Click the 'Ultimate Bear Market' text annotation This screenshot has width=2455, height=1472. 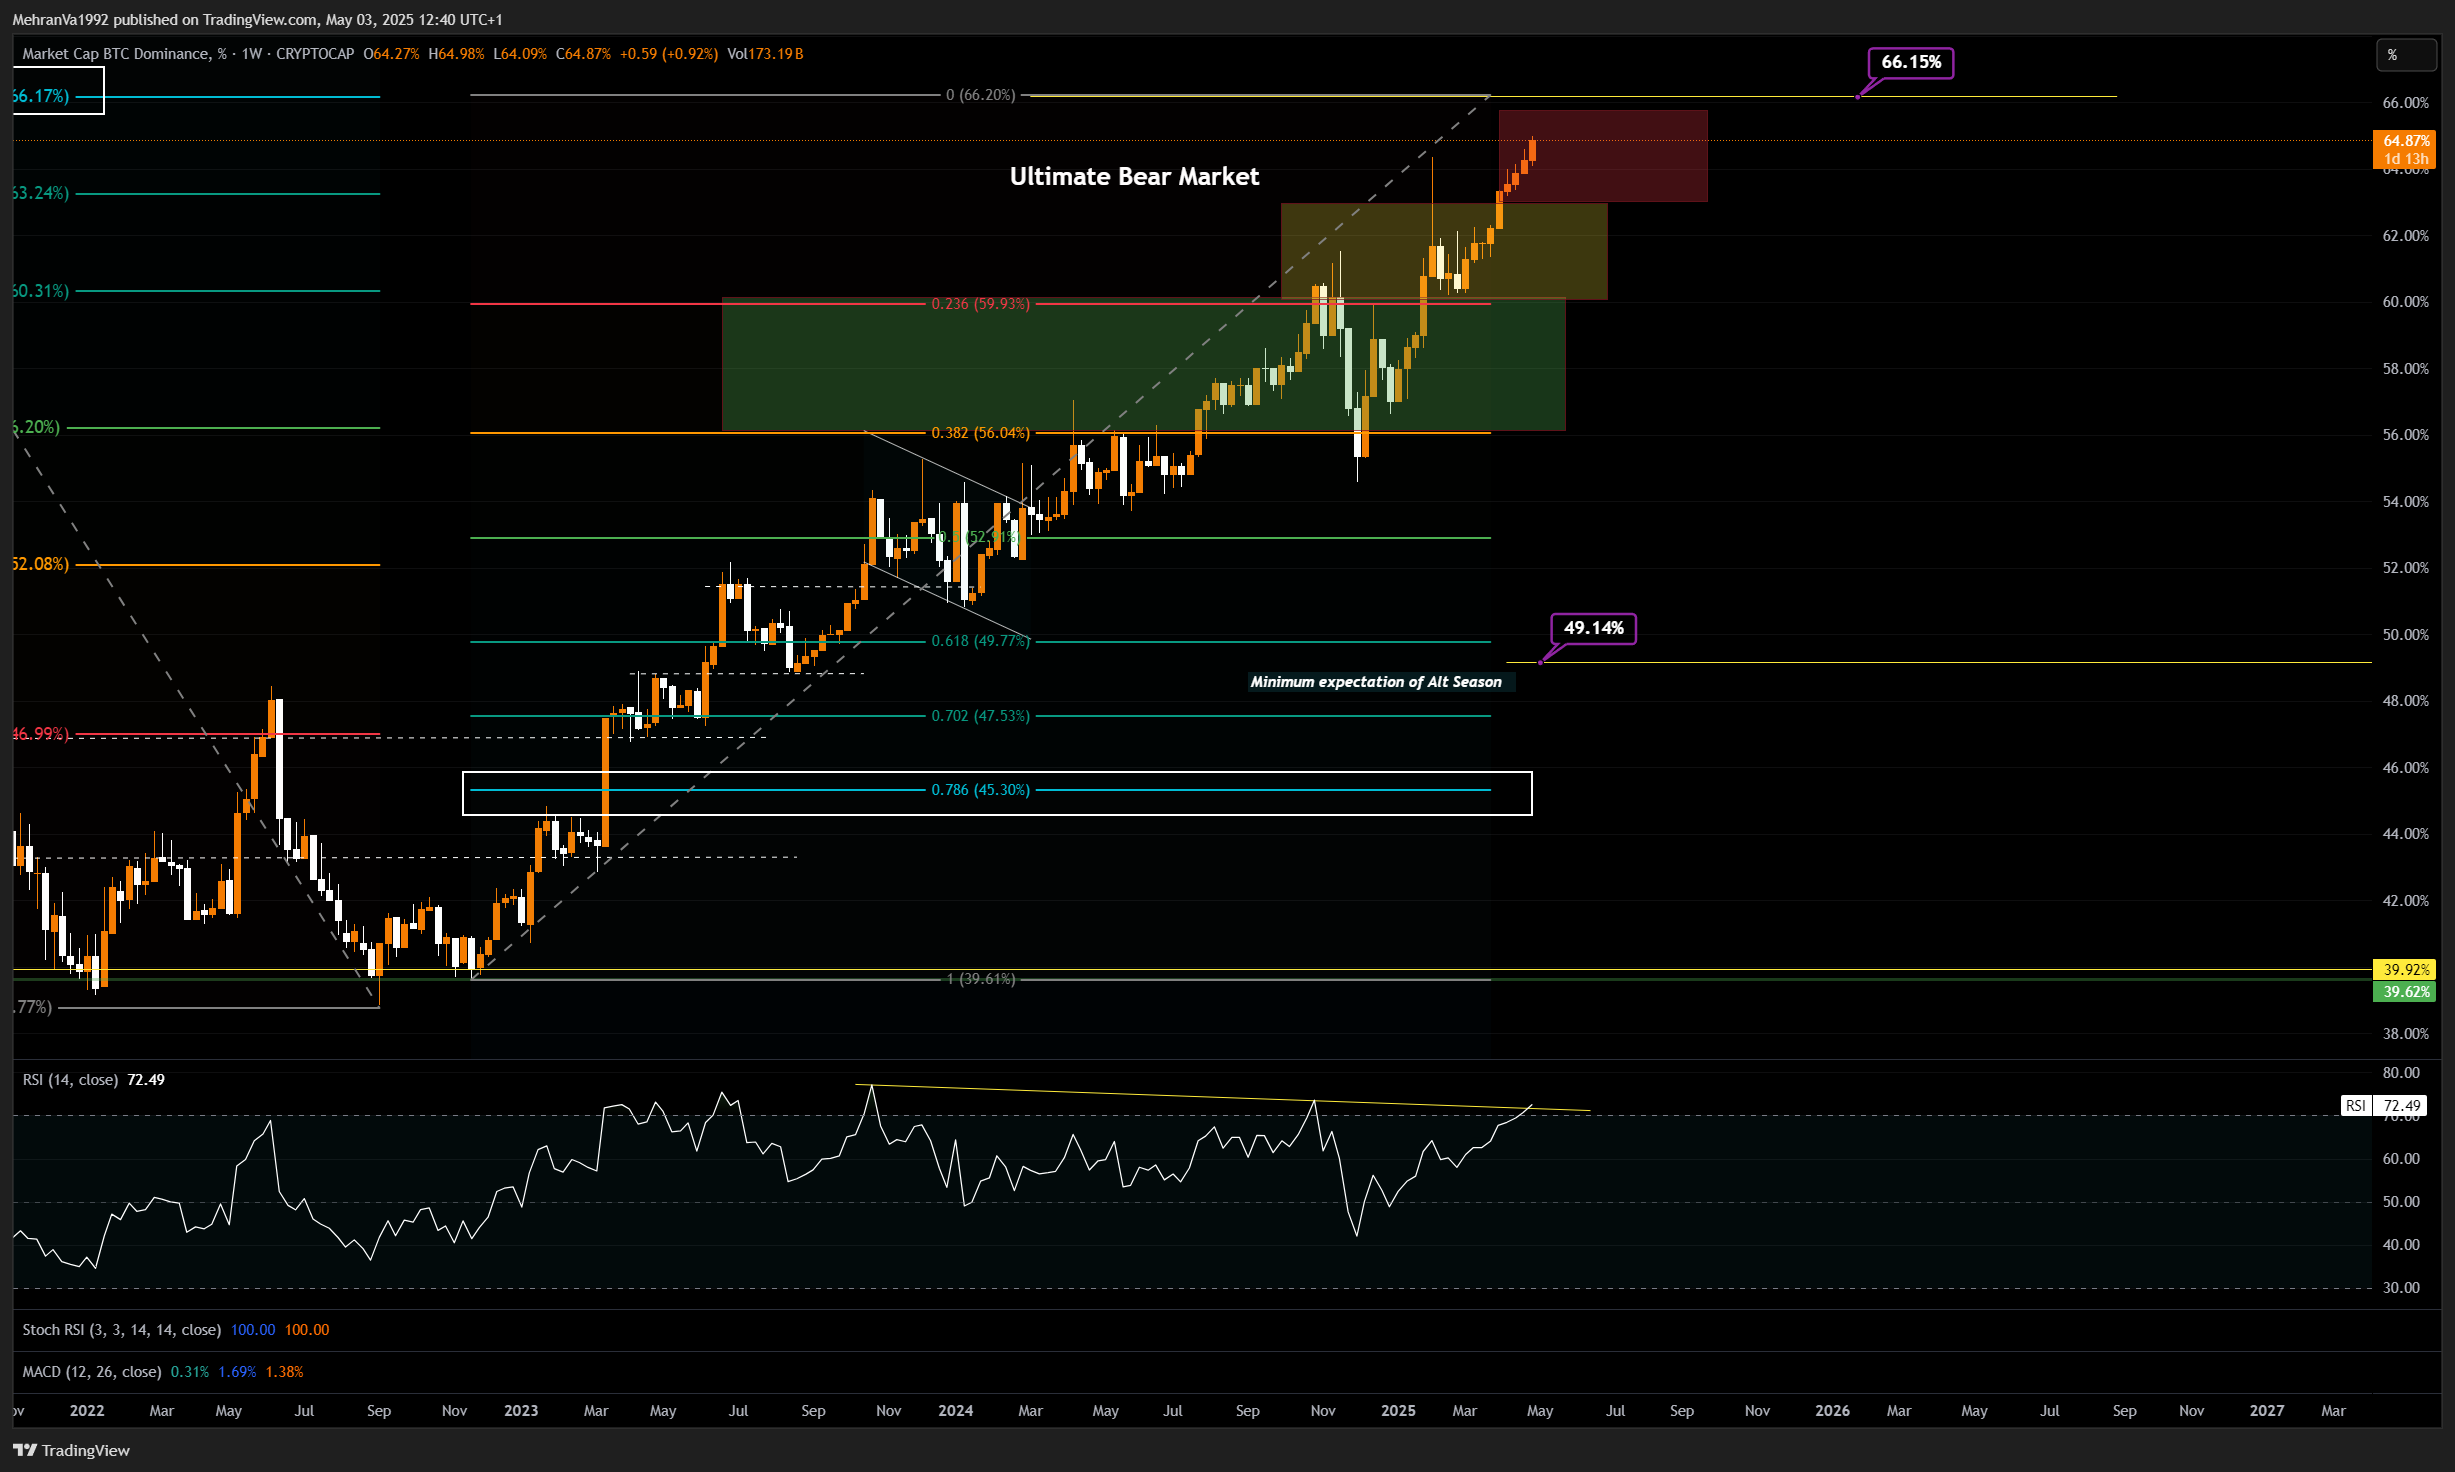(1134, 177)
